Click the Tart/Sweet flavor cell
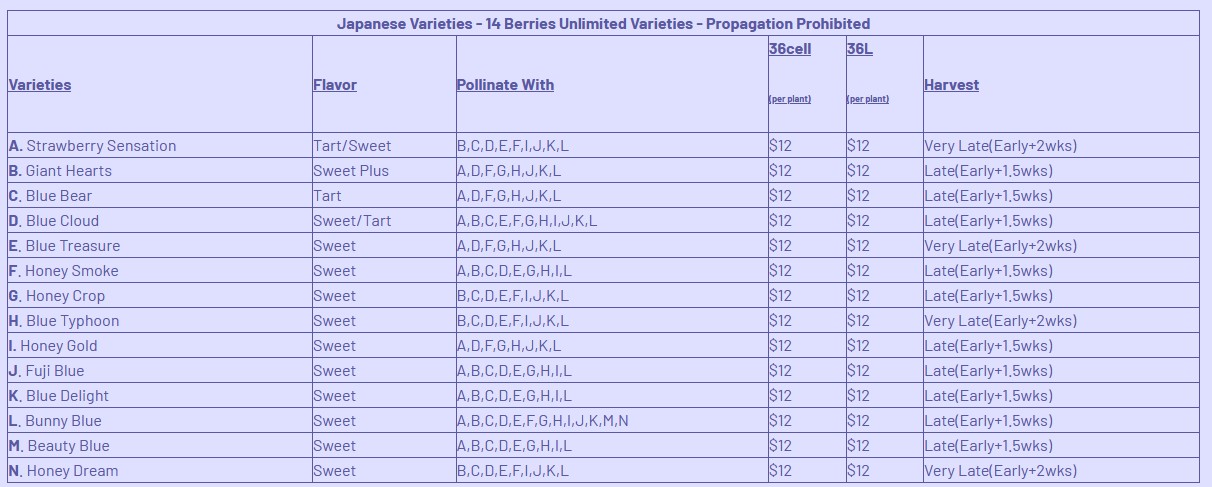The image size is (1212, 487). (351, 146)
